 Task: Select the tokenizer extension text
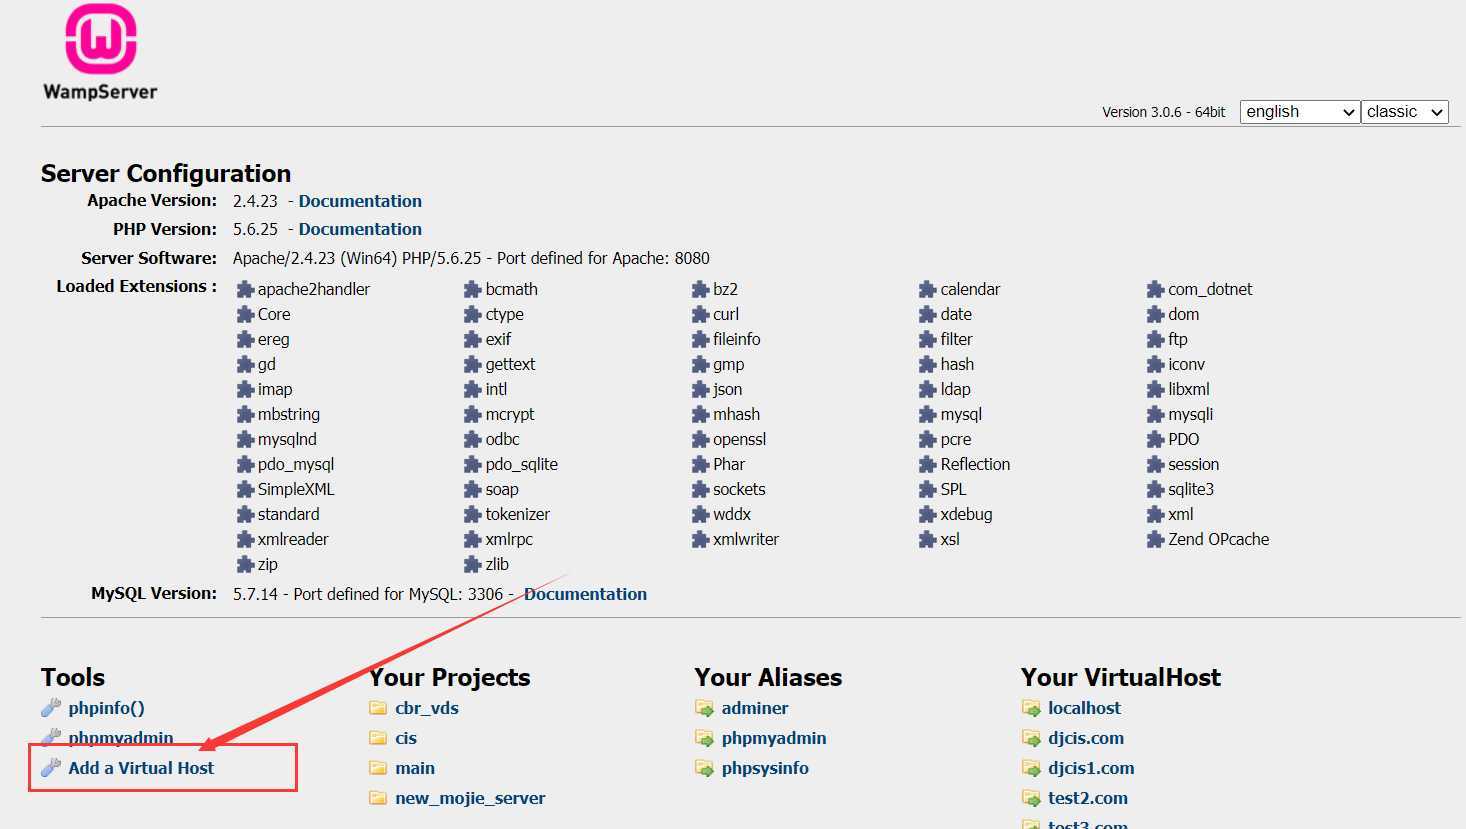[x=518, y=514]
